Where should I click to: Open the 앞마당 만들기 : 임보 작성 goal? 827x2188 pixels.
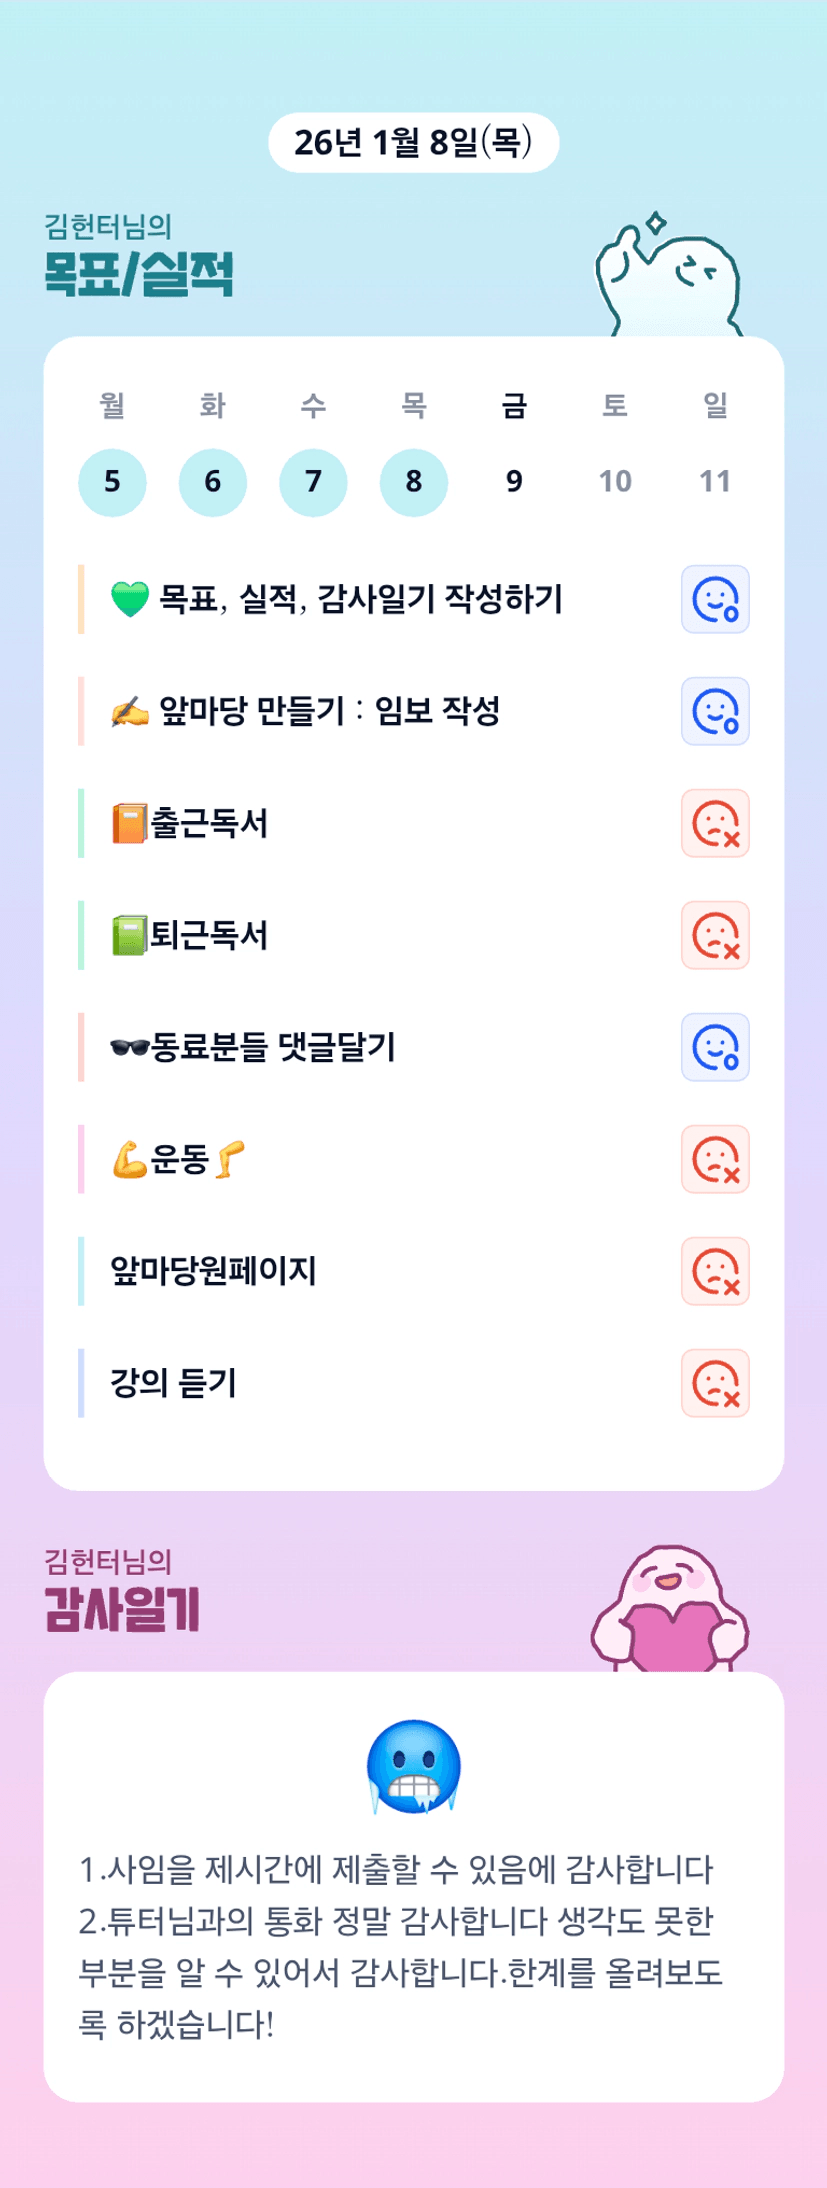point(330,712)
